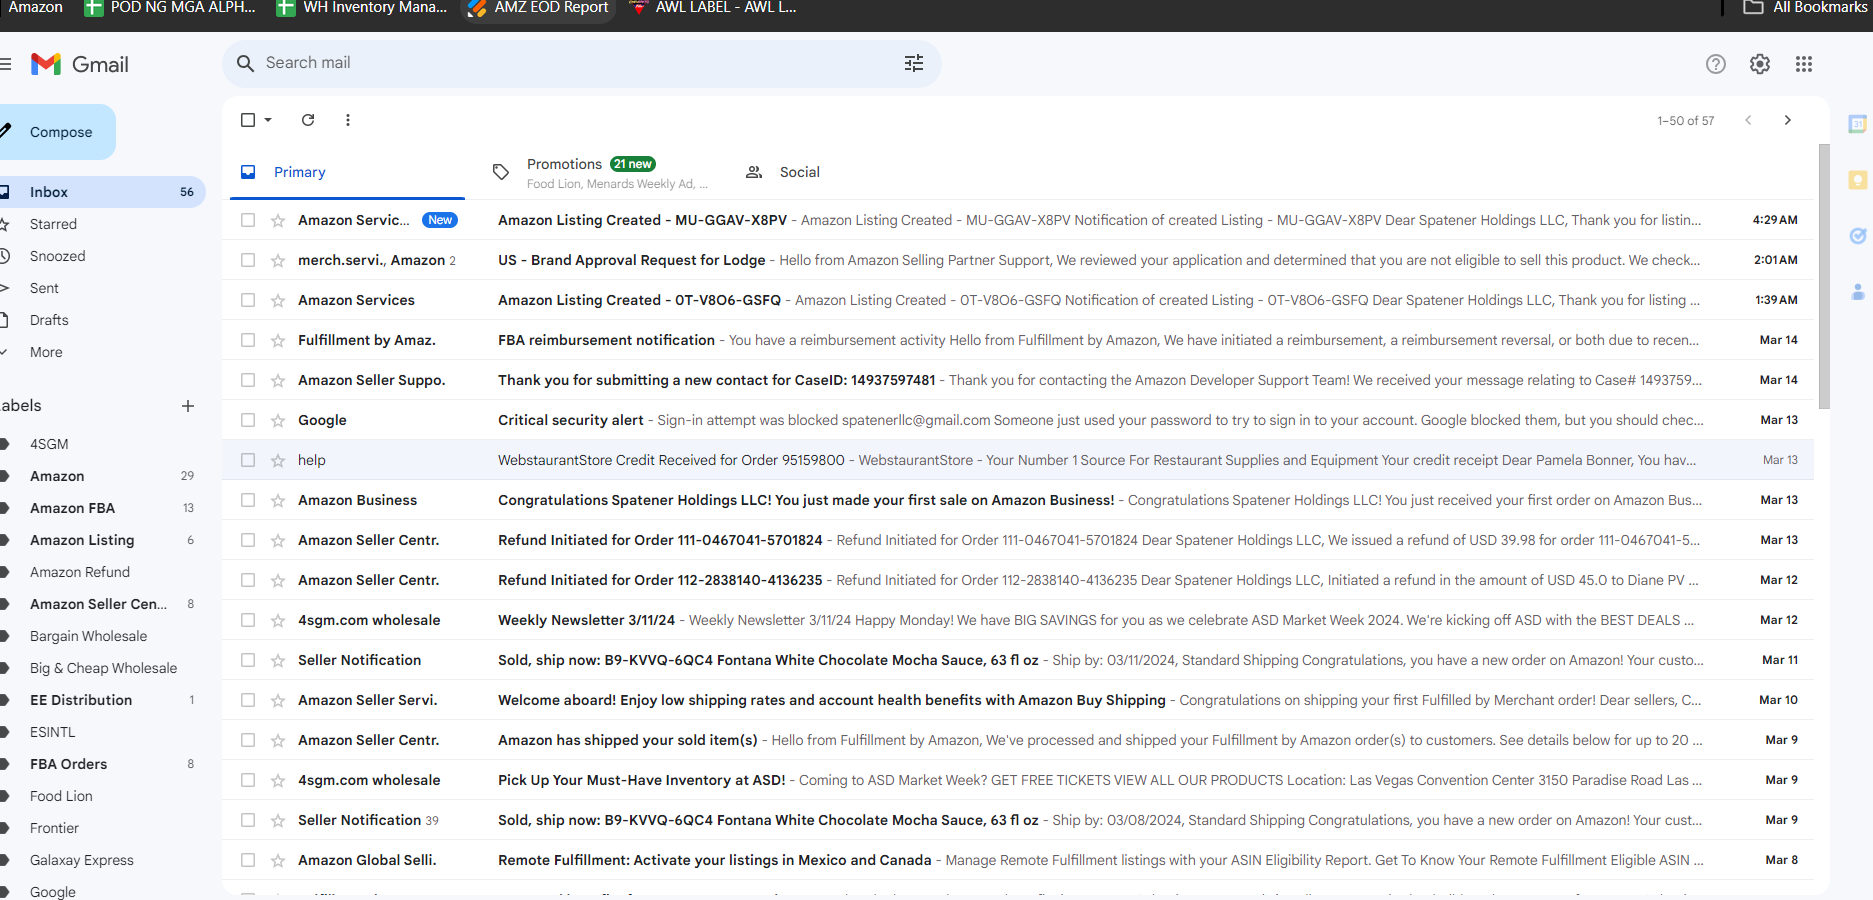This screenshot has width=1873, height=900.
Task: Open Google Keep side panel icon
Action: (1858, 180)
